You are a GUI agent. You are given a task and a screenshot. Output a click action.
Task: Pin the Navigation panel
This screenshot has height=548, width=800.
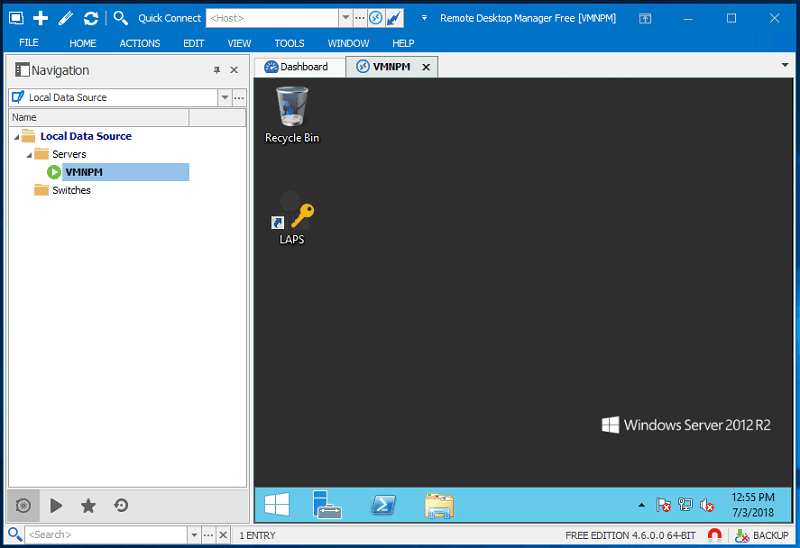tap(217, 70)
